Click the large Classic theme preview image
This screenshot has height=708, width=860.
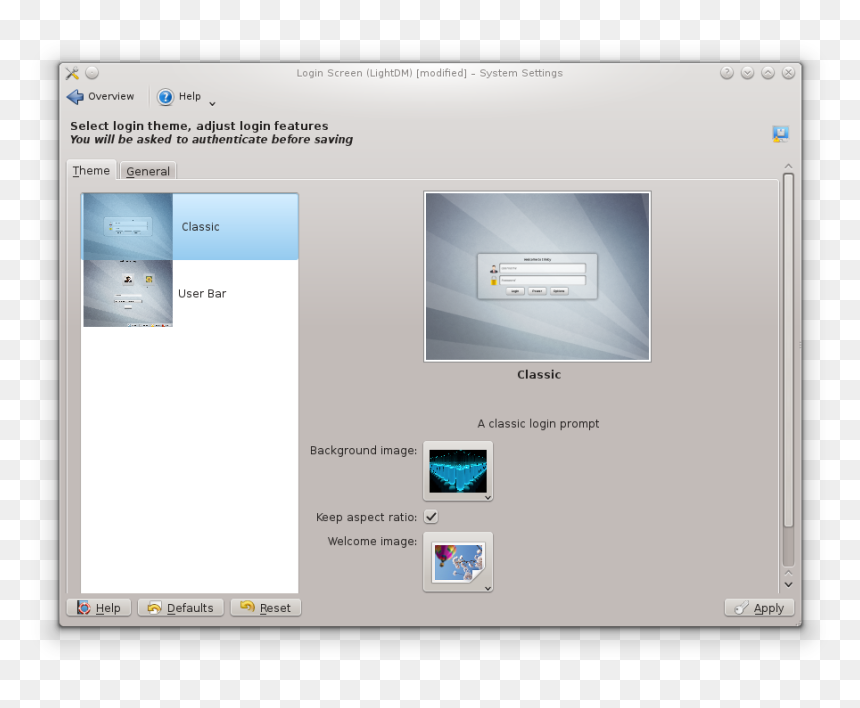538,276
